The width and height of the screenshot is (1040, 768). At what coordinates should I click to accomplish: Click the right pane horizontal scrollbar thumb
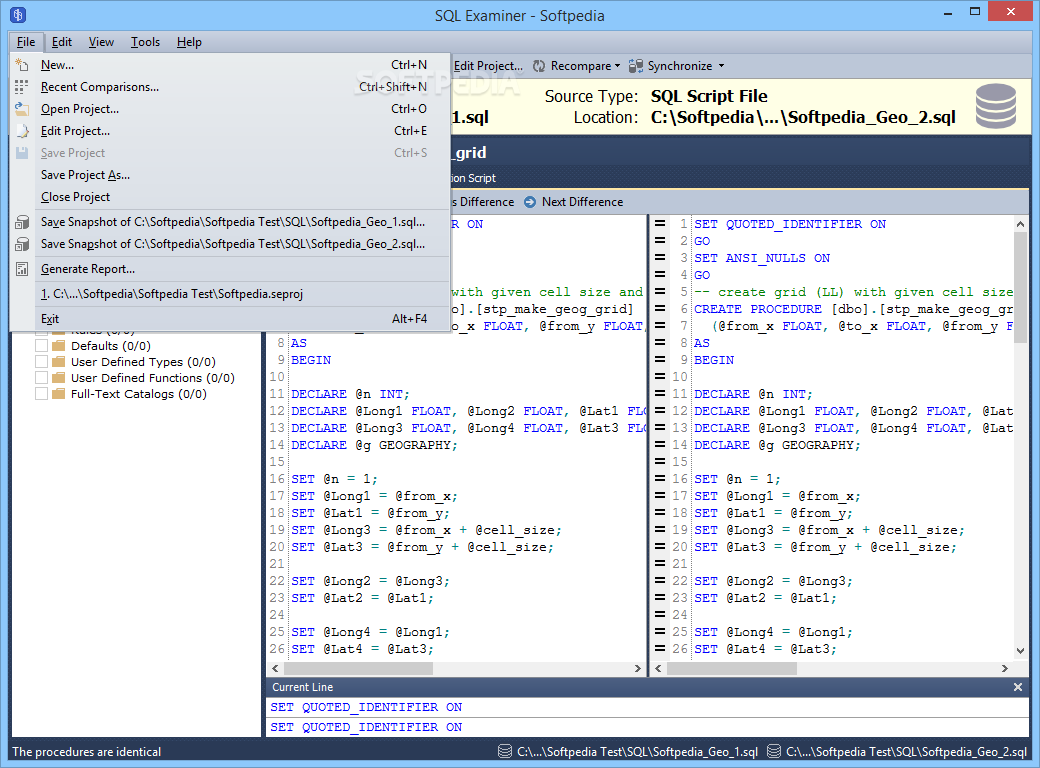pos(732,669)
